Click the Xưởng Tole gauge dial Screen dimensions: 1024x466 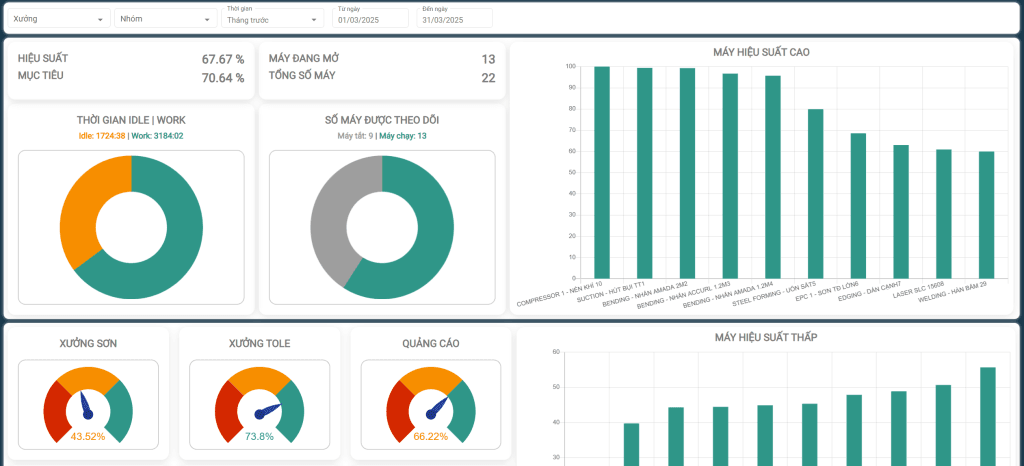259,405
